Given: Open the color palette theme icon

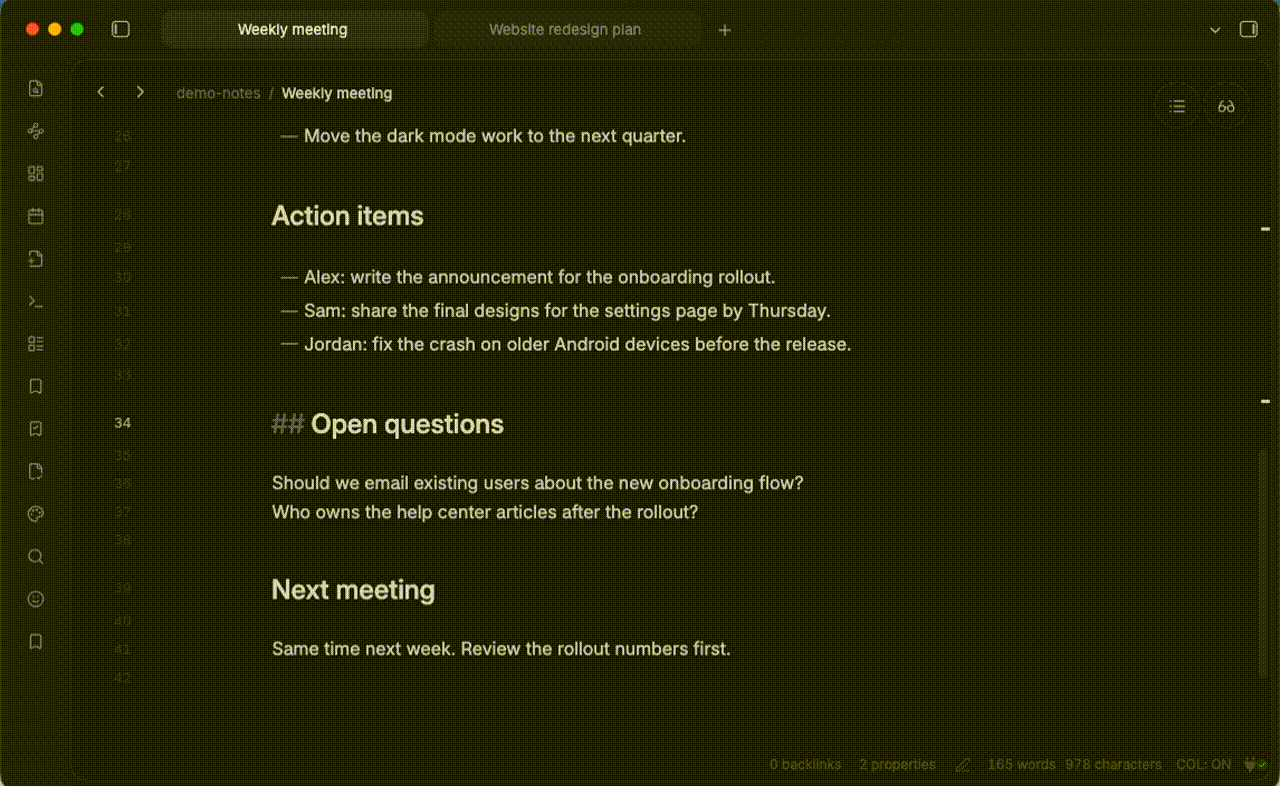Looking at the screenshot, I should tap(36, 514).
